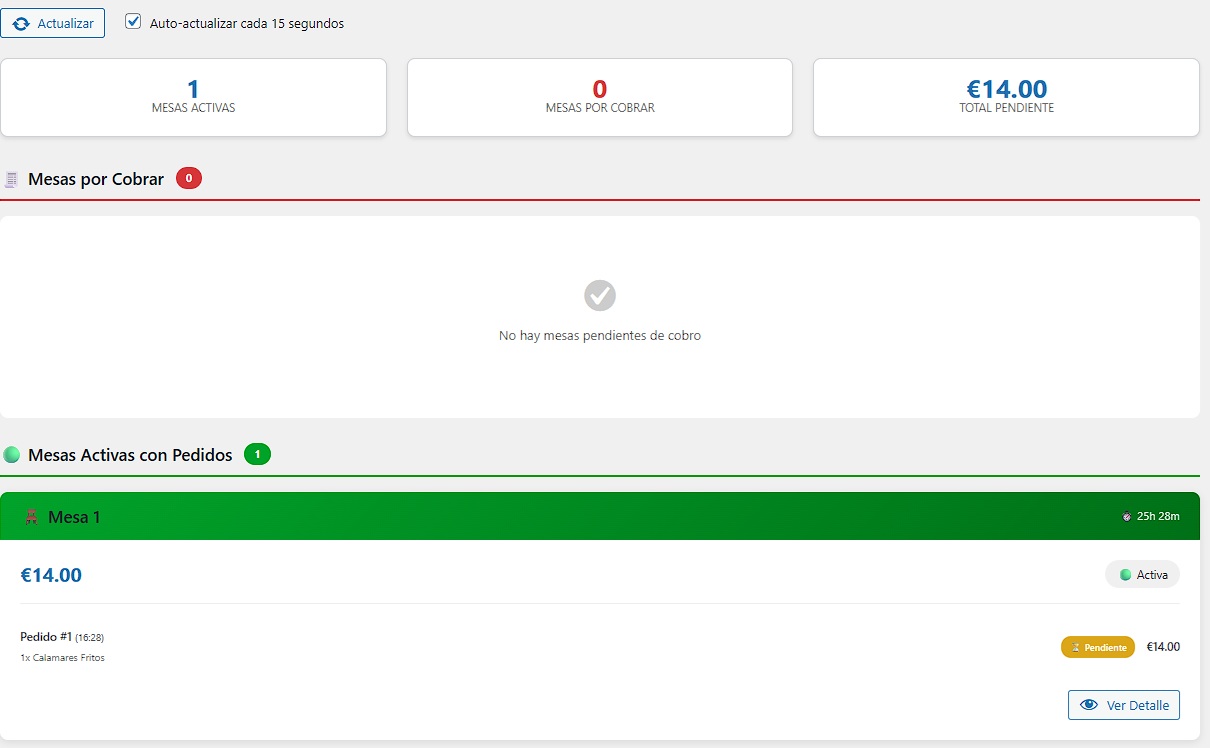Image resolution: width=1210 pixels, height=748 pixels.
Task: Click the receipt icon beside Mesas por Cobrar heading
Action: pyautogui.click(x=12, y=180)
